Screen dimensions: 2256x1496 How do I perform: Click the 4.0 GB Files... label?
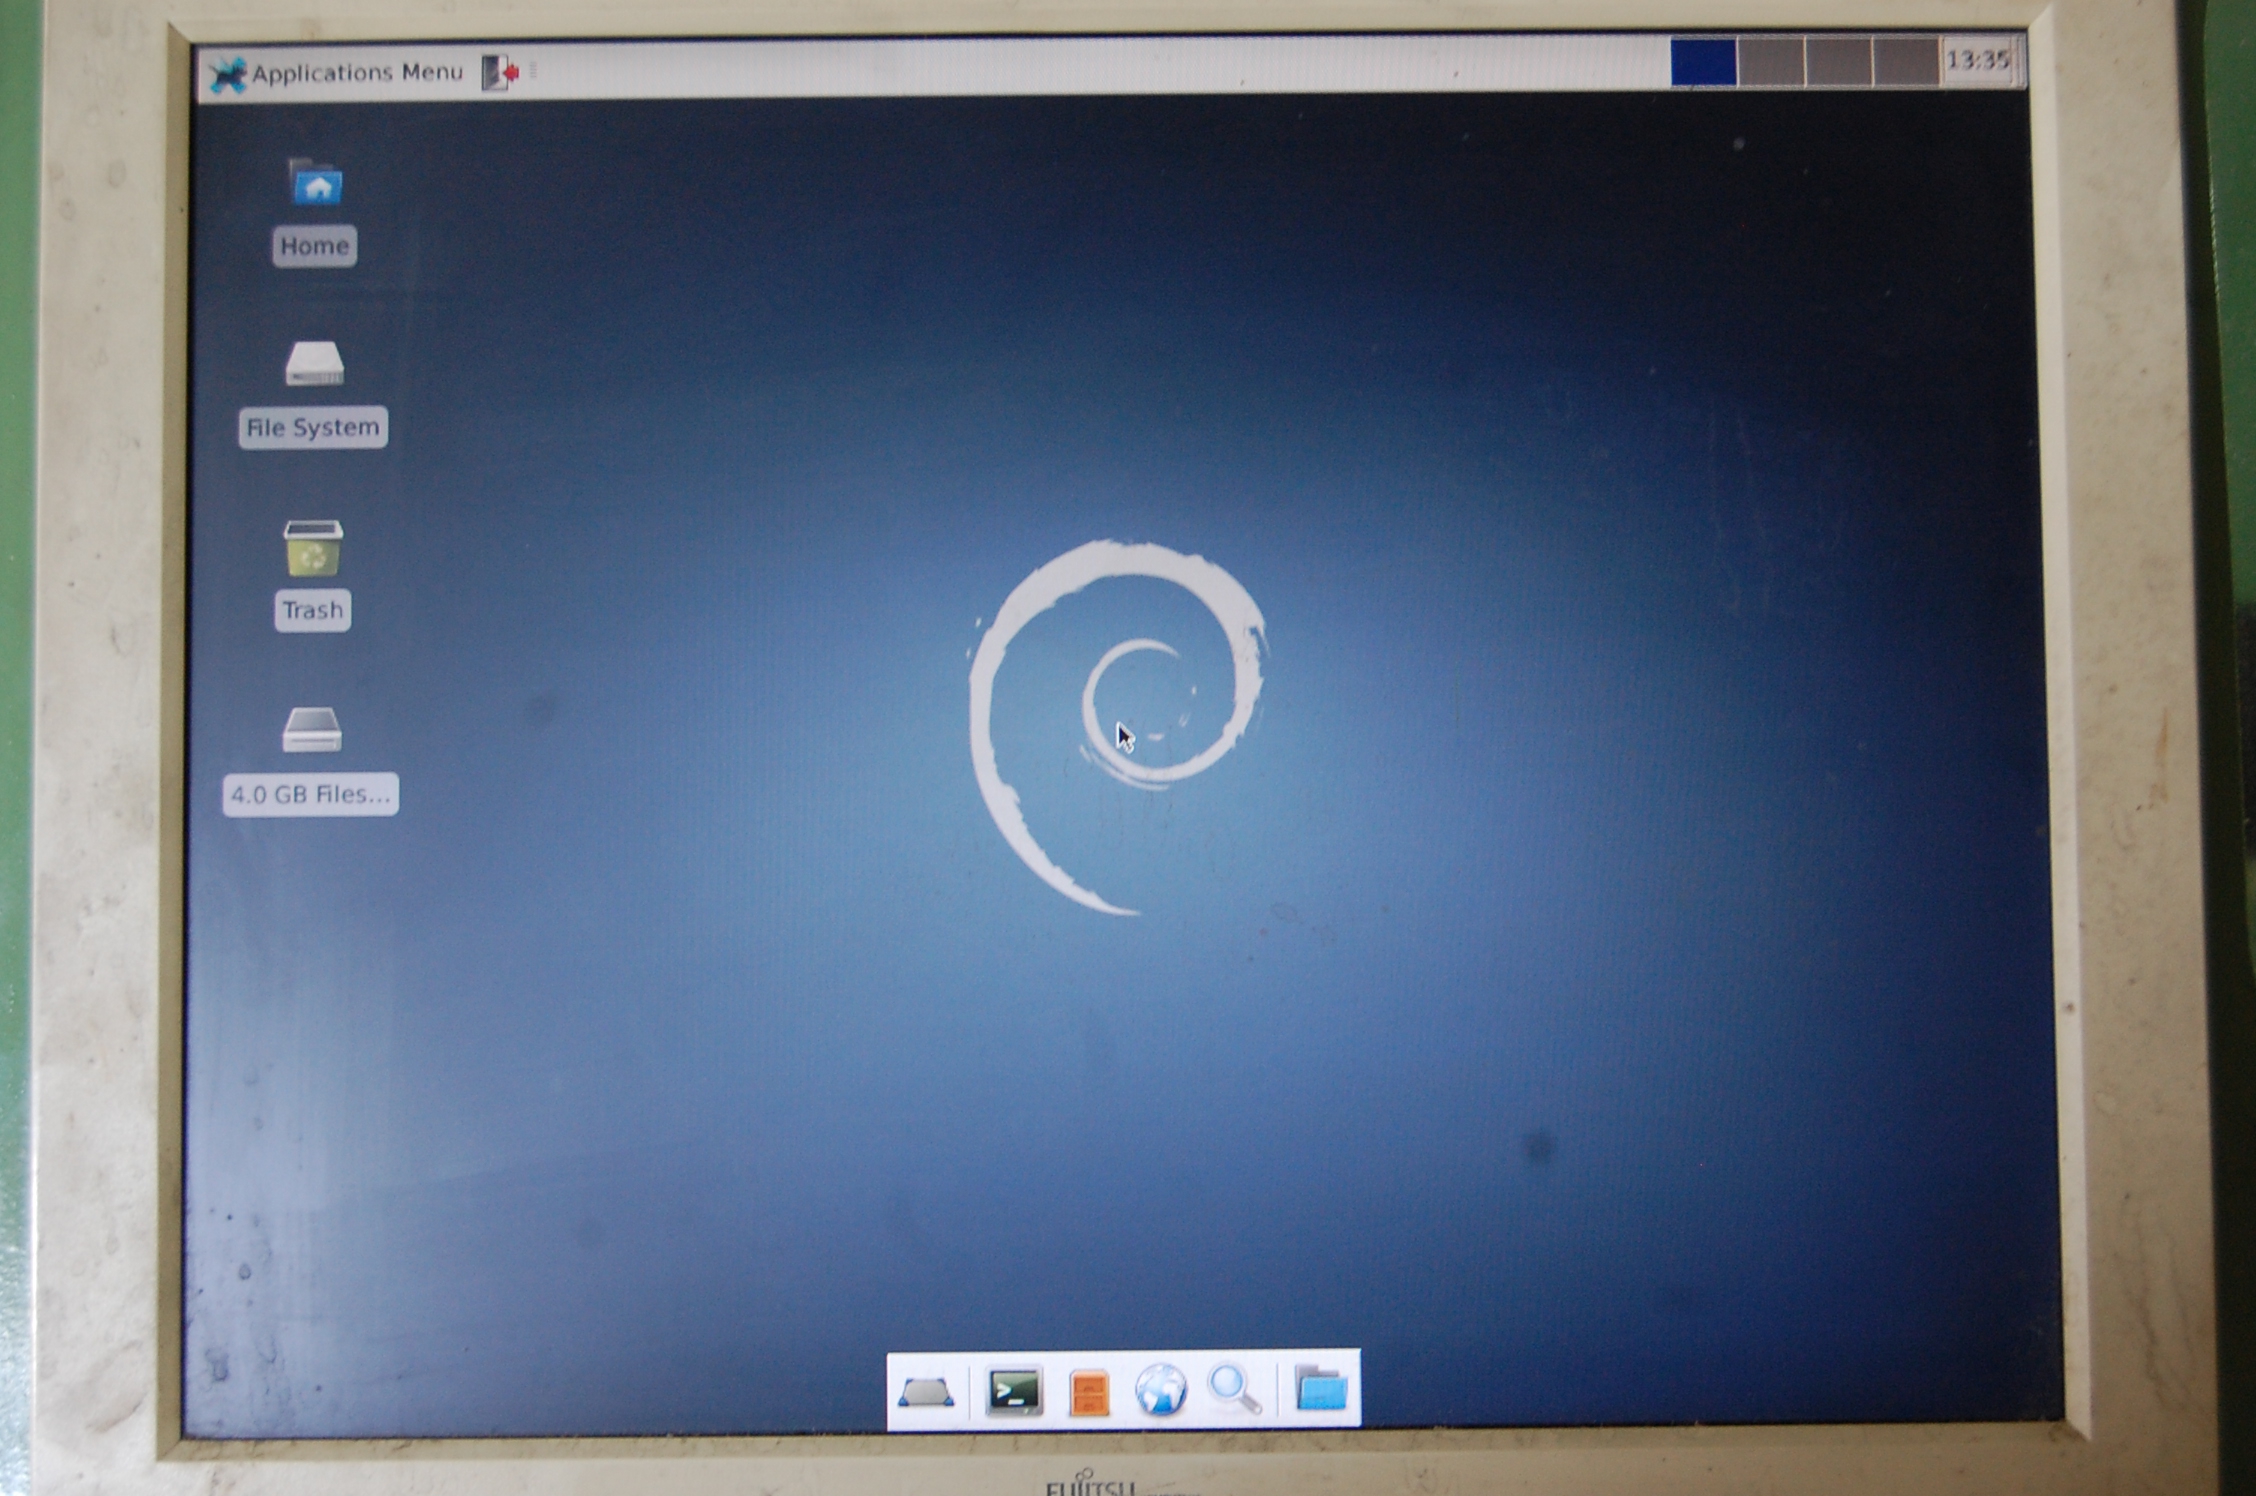click(x=311, y=795)
